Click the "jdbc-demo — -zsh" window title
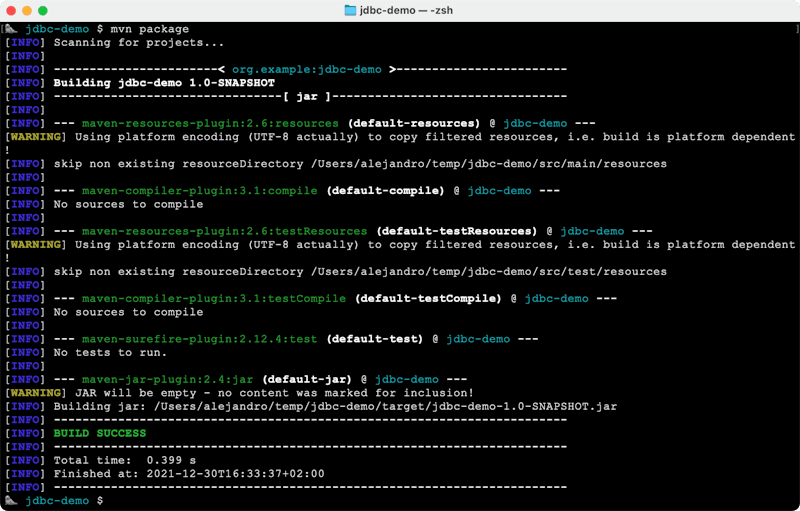 point(408,10)
